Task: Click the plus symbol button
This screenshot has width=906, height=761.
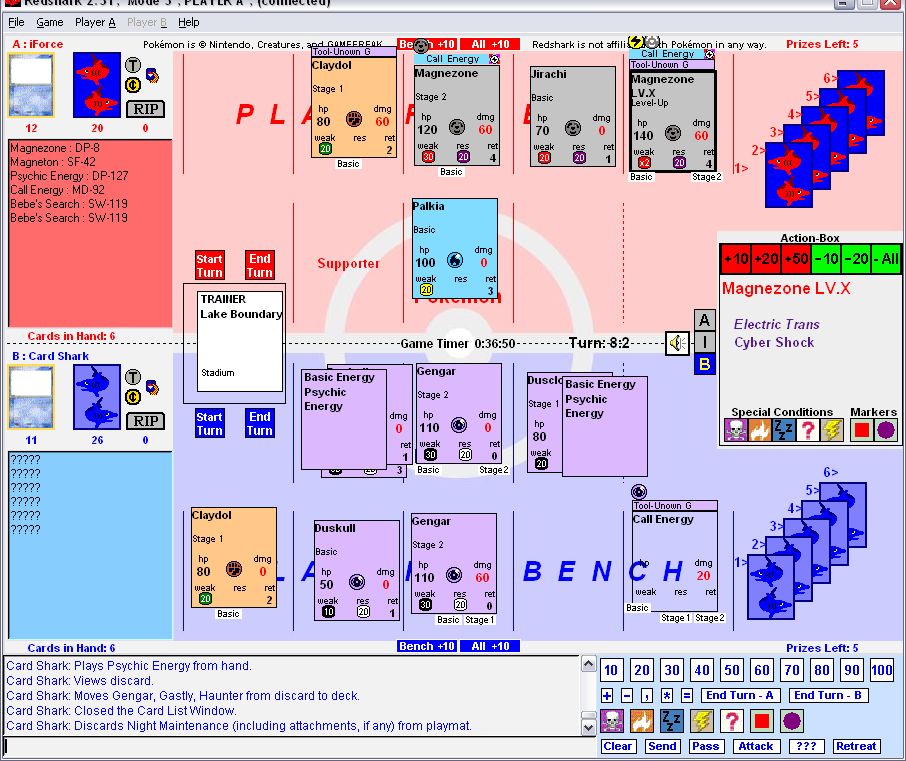Action: click(x=607, y=696)
